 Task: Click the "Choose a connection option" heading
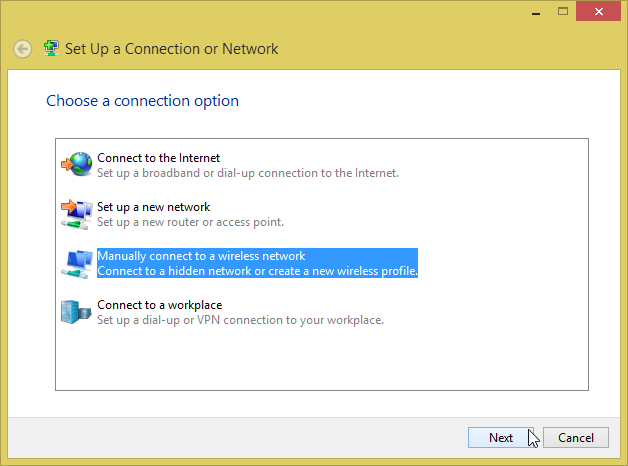tap(143, 101)
